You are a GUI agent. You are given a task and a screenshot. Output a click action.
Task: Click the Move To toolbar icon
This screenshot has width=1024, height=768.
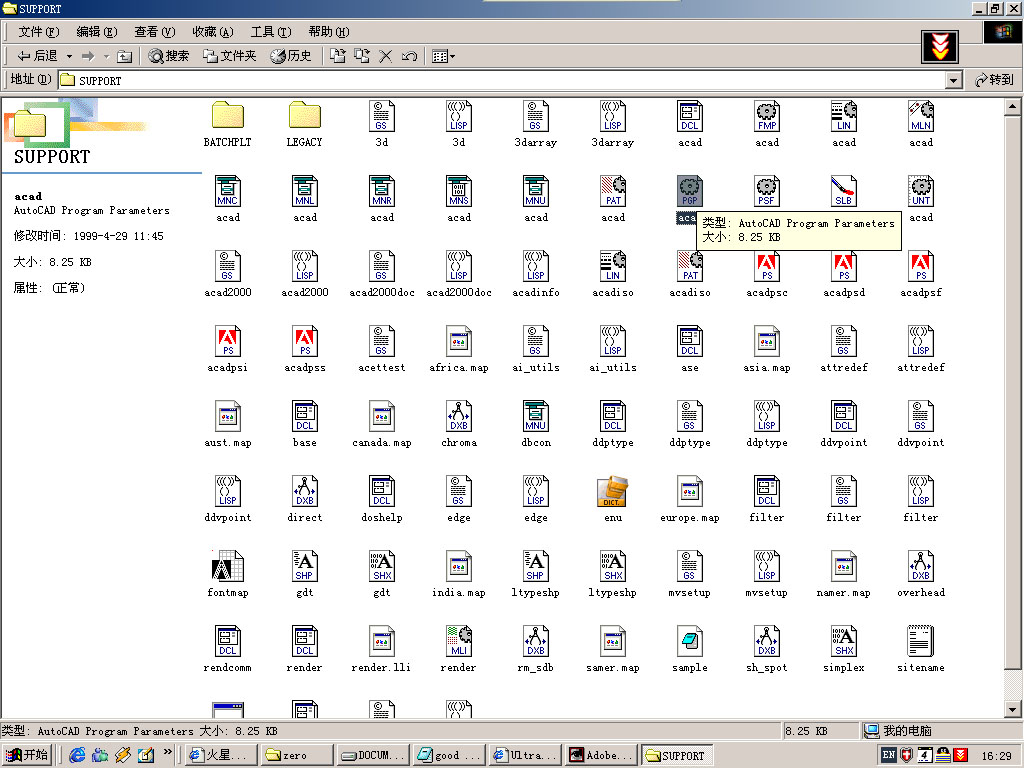click(x=338, y=56)
